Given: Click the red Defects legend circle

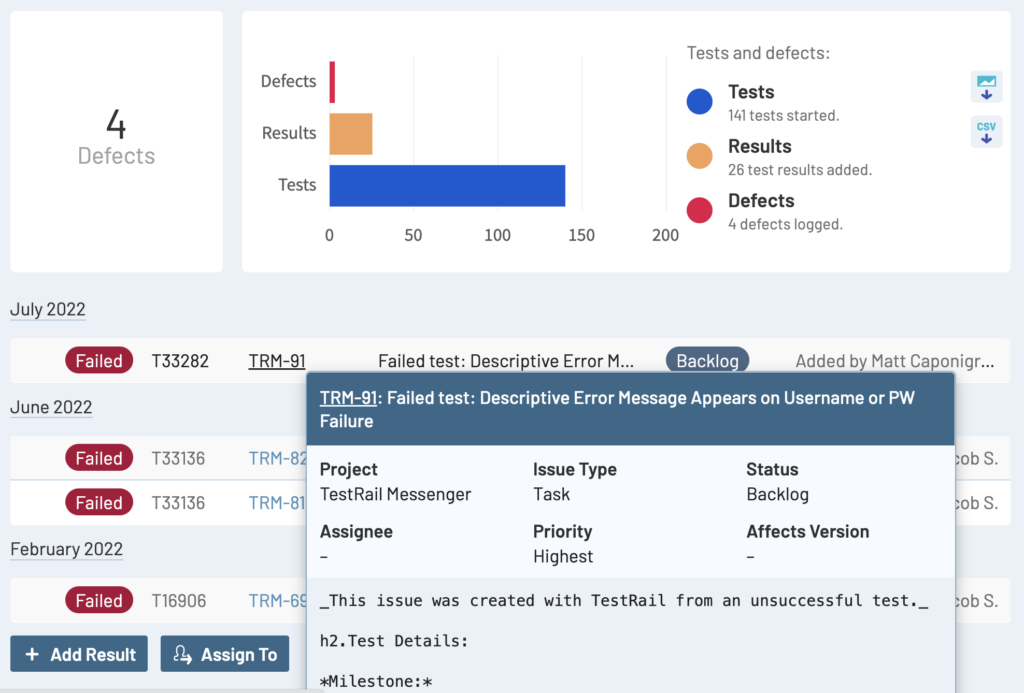Looking at the screenshot, I should coord(700,210).
